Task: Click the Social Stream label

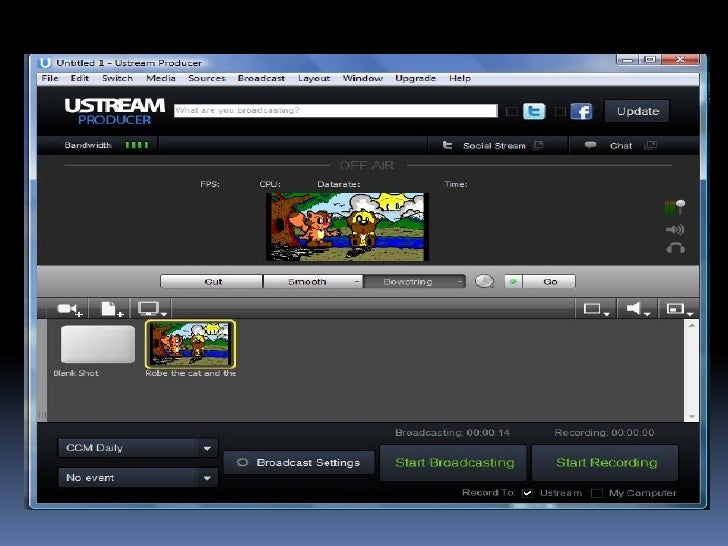Action: (x=494, y=146)
